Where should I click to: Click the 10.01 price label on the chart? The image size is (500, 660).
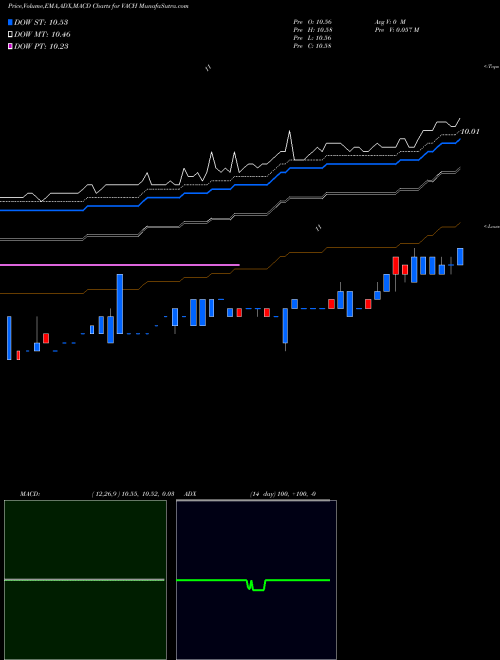pyautogui.click(x=470, y=132)
